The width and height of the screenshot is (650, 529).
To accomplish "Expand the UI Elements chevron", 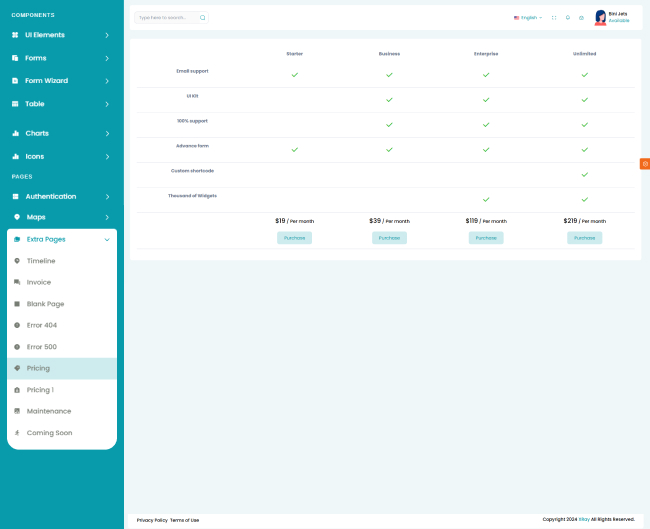I will click(107, 35).
